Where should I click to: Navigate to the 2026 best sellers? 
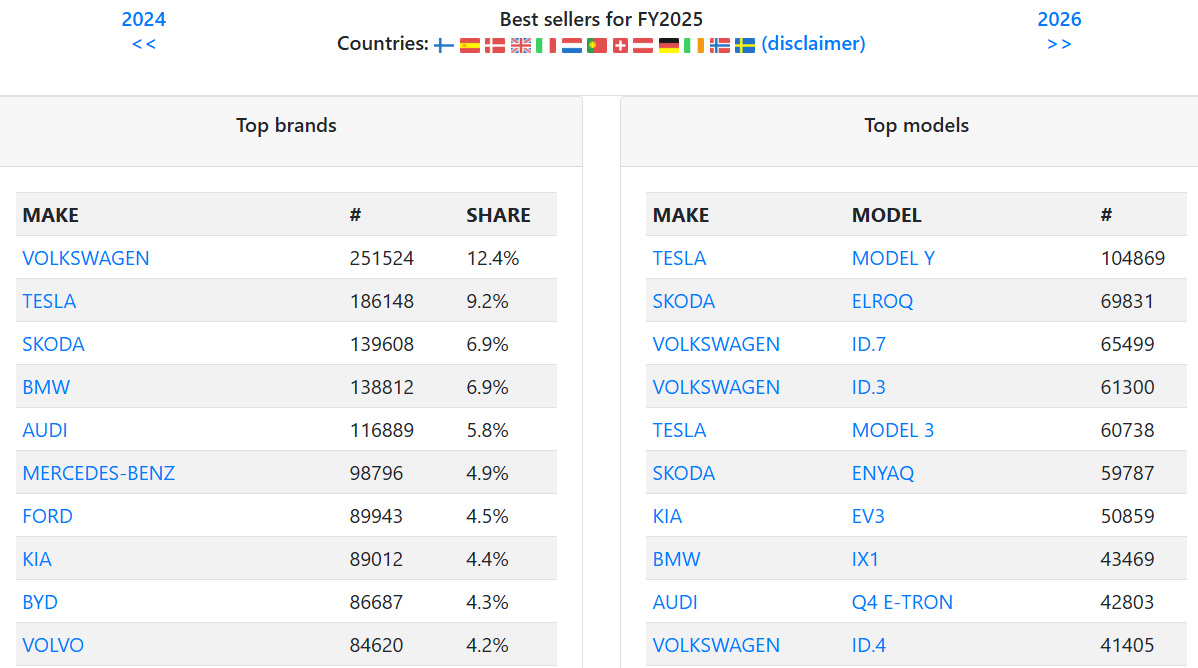1059,19
